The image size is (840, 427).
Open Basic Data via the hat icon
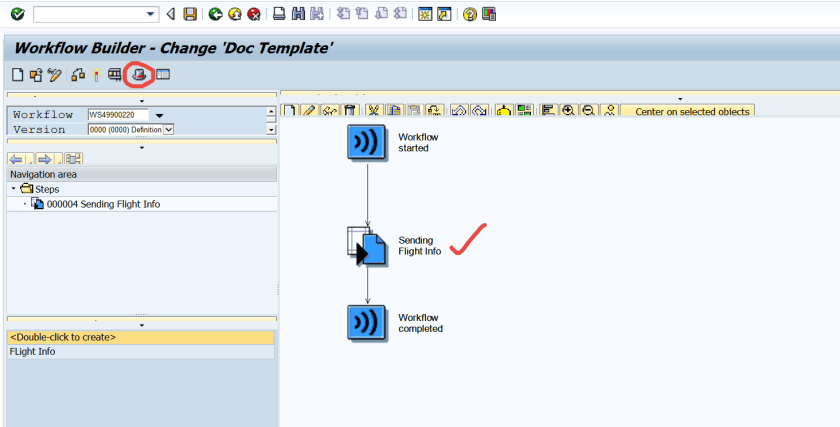tap(139, 74)
